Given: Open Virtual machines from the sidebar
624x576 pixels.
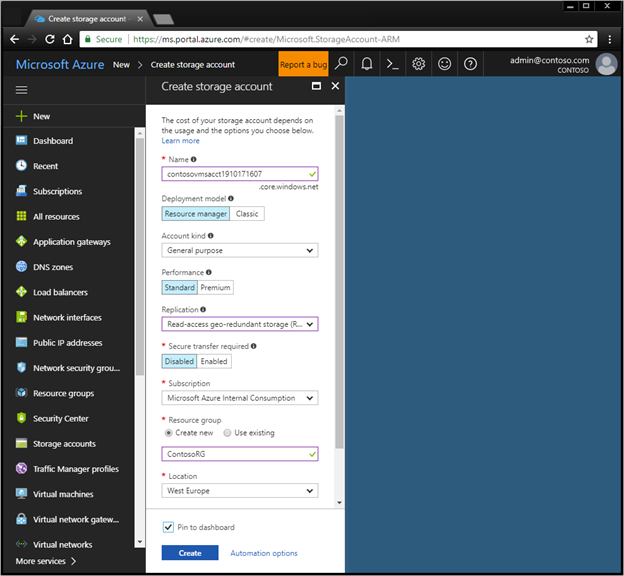Looking at the screenshot, I should click(x=63, y=494).
